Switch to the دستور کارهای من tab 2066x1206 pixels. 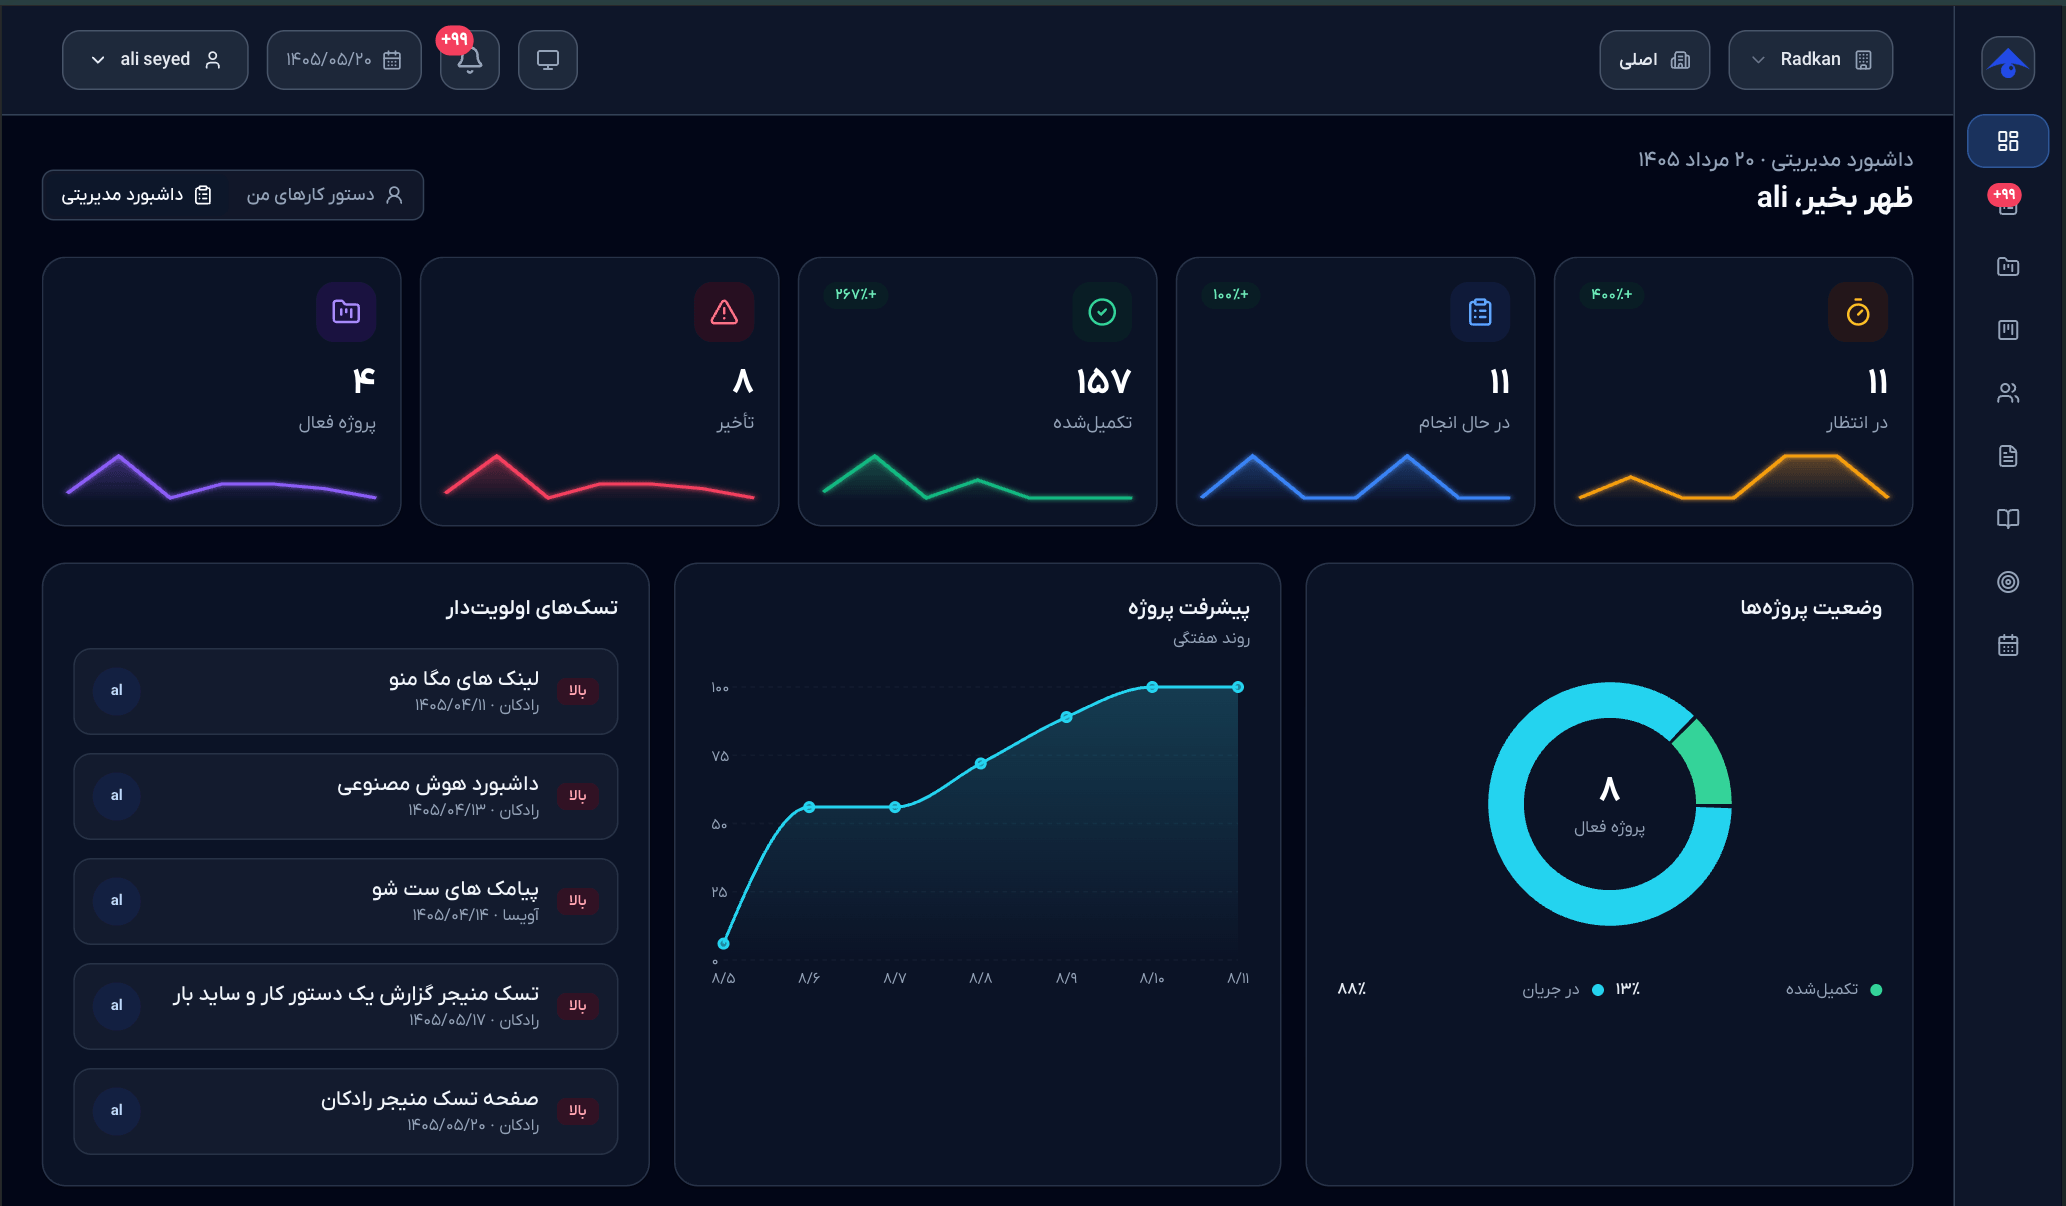(325, 195)
